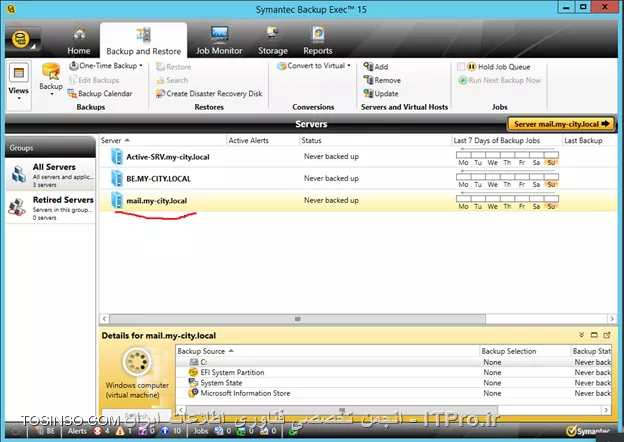Click the Jobs label in status bar
This screenshot has height=442, width=624.
[201, 431]
